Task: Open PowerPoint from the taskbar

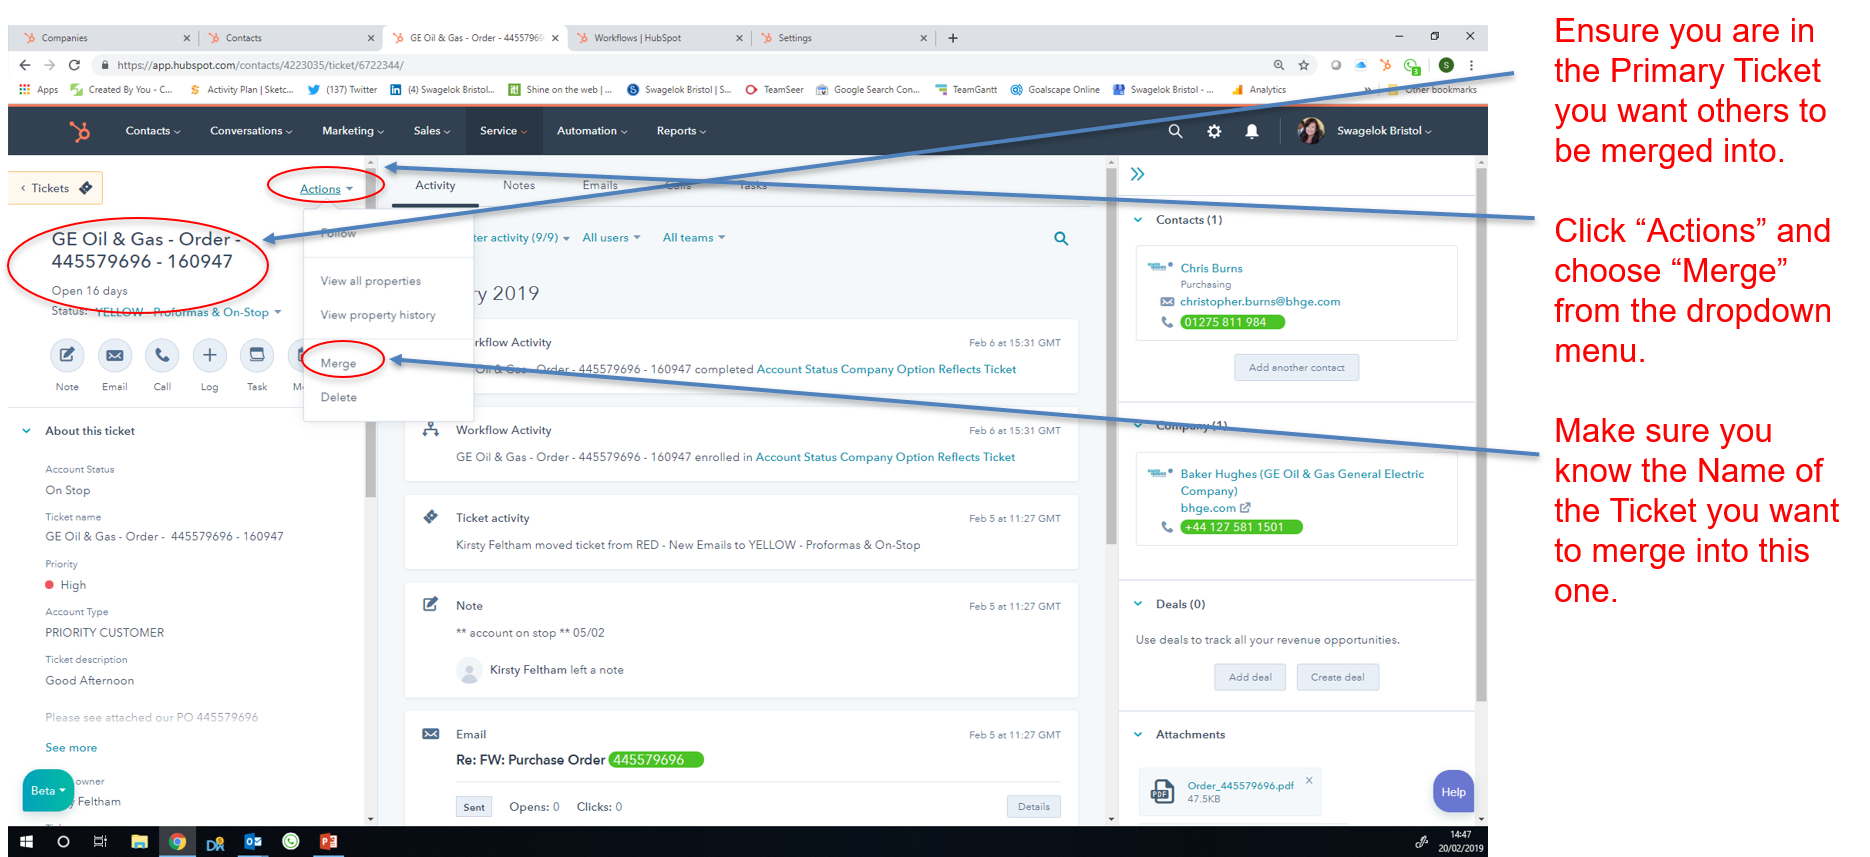Action: pyautogui.click(x=328, y=842)
